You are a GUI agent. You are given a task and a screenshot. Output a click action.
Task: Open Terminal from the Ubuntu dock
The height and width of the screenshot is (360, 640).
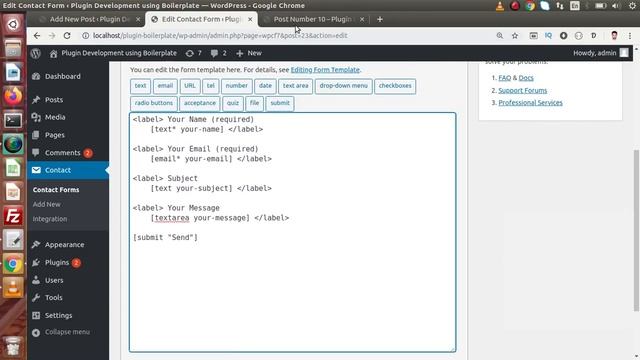tap(13, 120)
